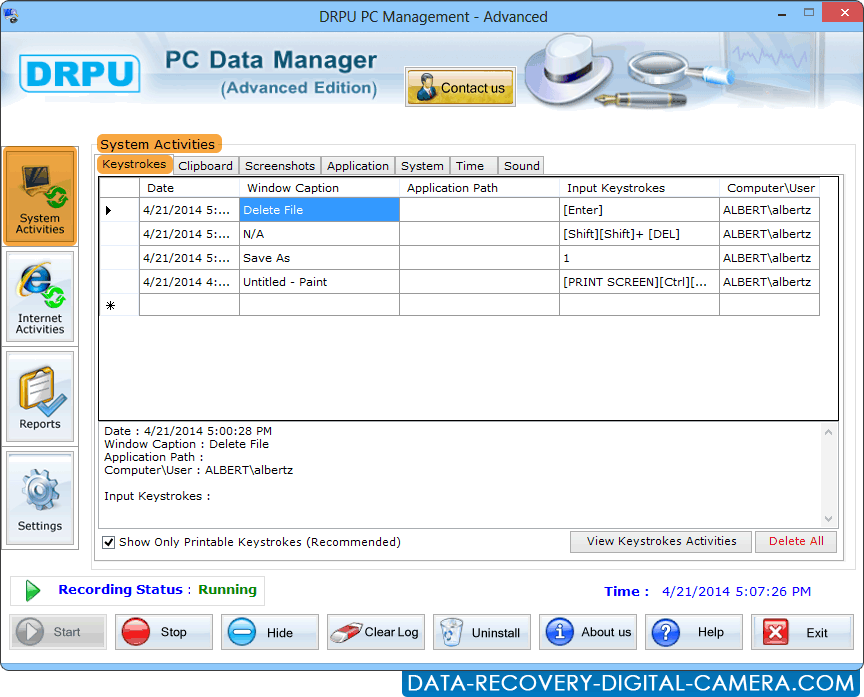Click the keystrokes cell containing 1
Viewport: 864px width, 697px height.
pos(639,258)
